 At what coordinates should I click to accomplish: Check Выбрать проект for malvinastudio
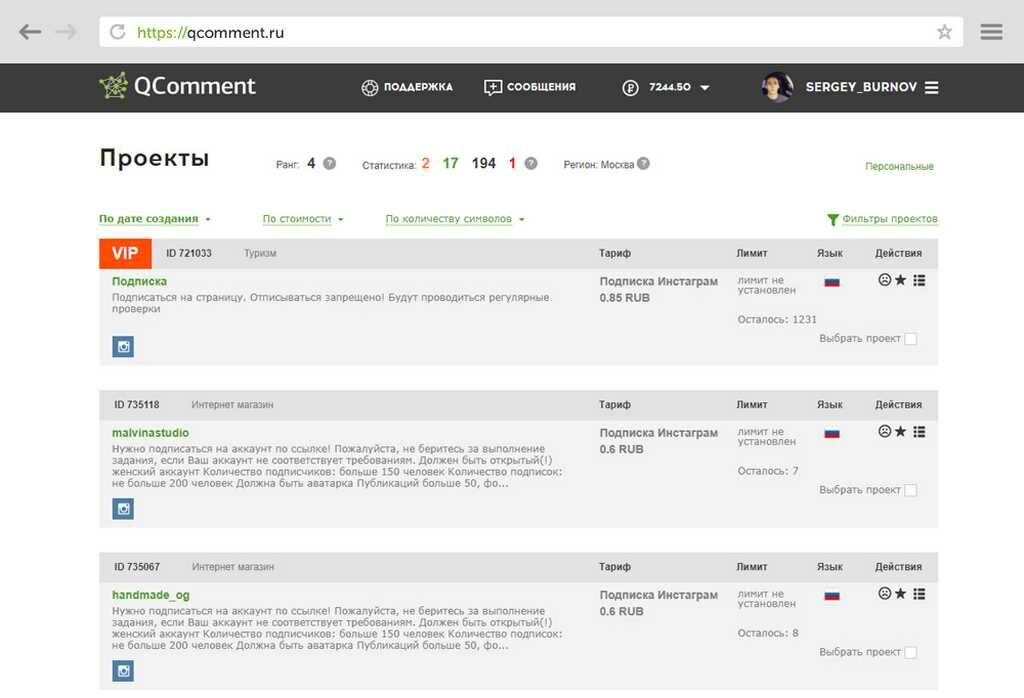[x=911, y=490]
